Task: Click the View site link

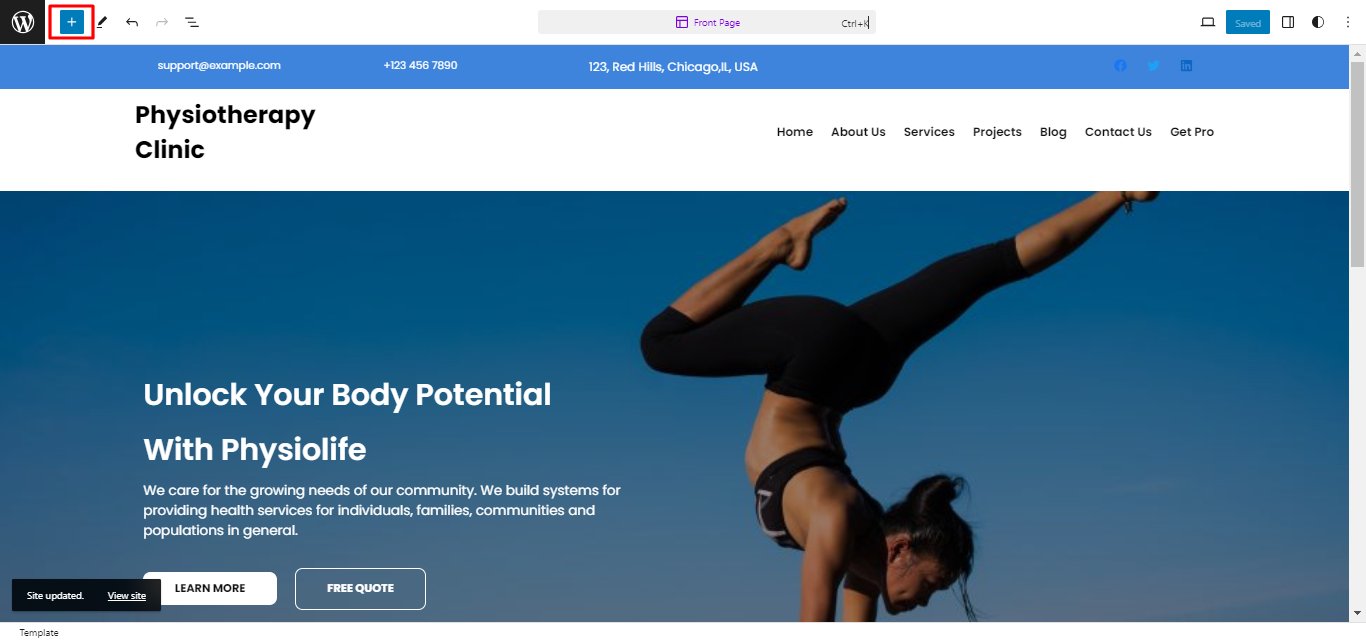Action: pyautogui.click(x=127, y=596)
